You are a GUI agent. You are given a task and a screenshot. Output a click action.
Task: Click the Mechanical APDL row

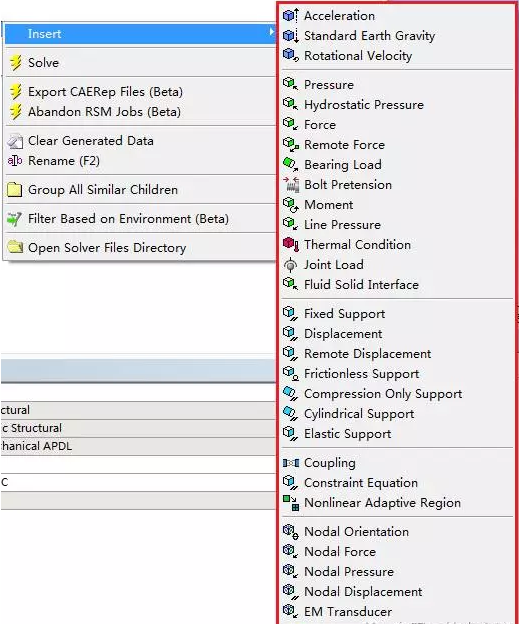(138, 446)
